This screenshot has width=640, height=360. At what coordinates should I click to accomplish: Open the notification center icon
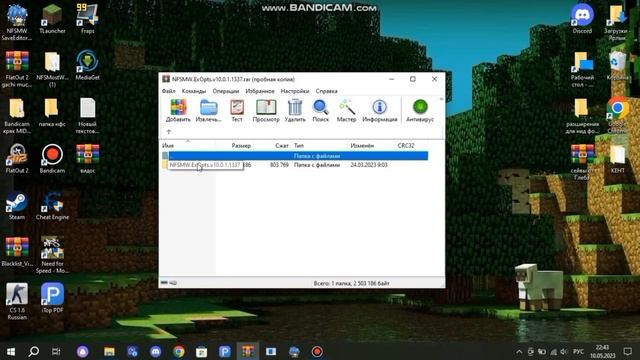pyautogui.click(x=628, y=351)
